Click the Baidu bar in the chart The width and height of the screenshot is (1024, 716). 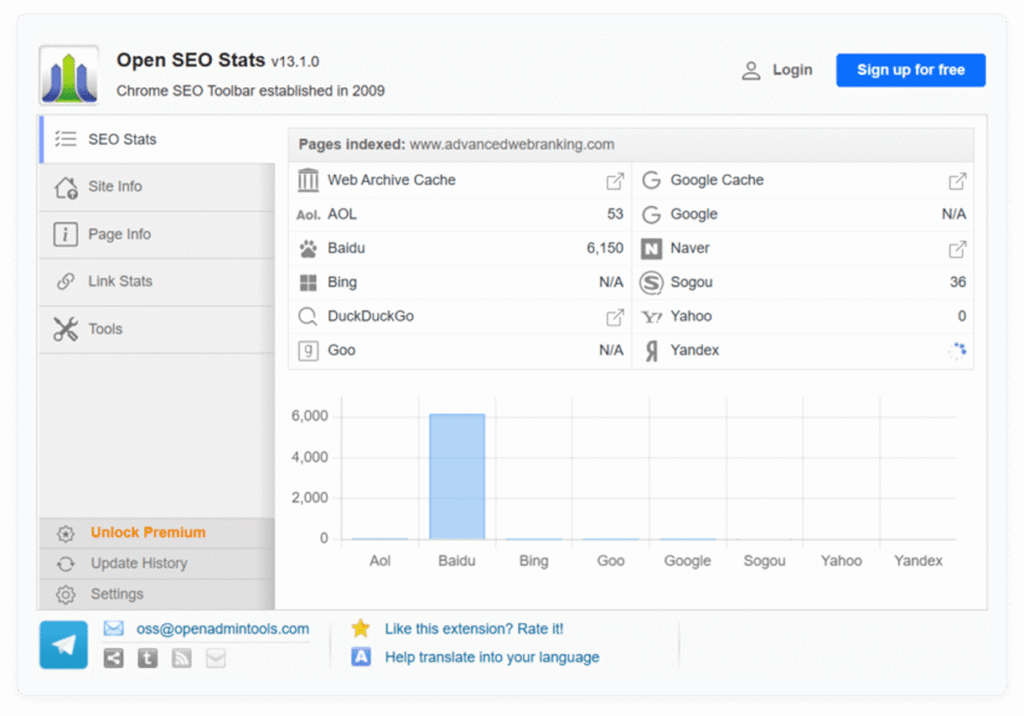pyautogui.click(x=457, y=476)
